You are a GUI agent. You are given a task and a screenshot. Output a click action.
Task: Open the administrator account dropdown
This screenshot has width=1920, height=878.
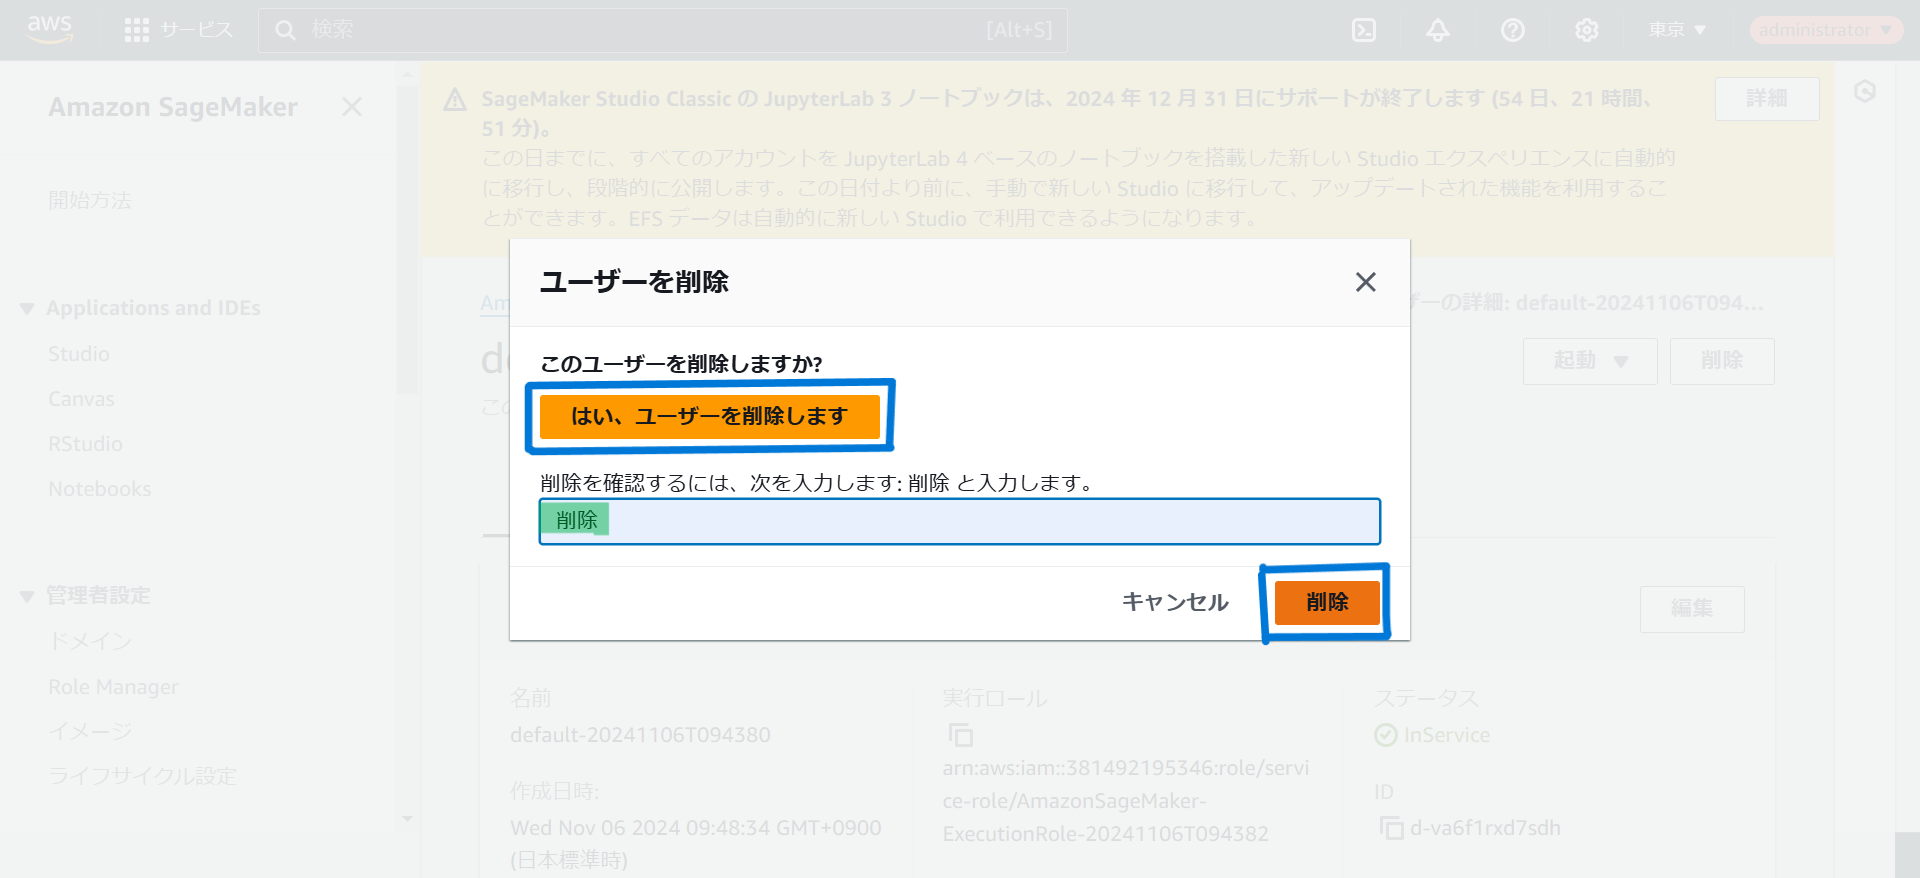click(x=1825, y=30)
